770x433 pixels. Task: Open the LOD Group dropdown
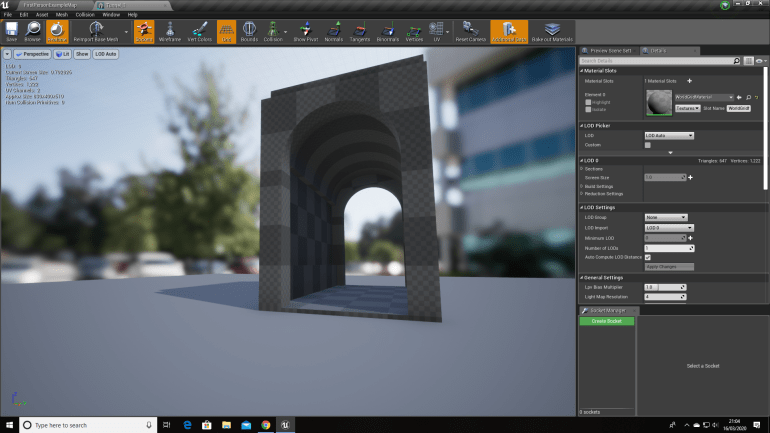click(666, 217)
